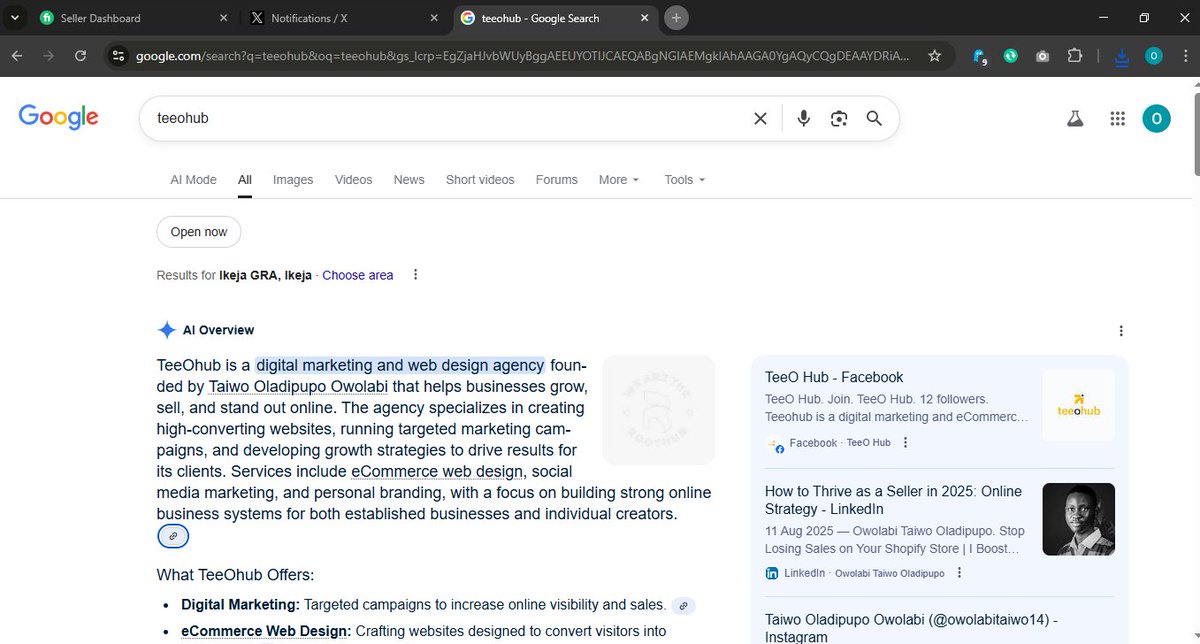Go forward to the next page
This screenshot has height=644, width=1200.
click(49, 56)
